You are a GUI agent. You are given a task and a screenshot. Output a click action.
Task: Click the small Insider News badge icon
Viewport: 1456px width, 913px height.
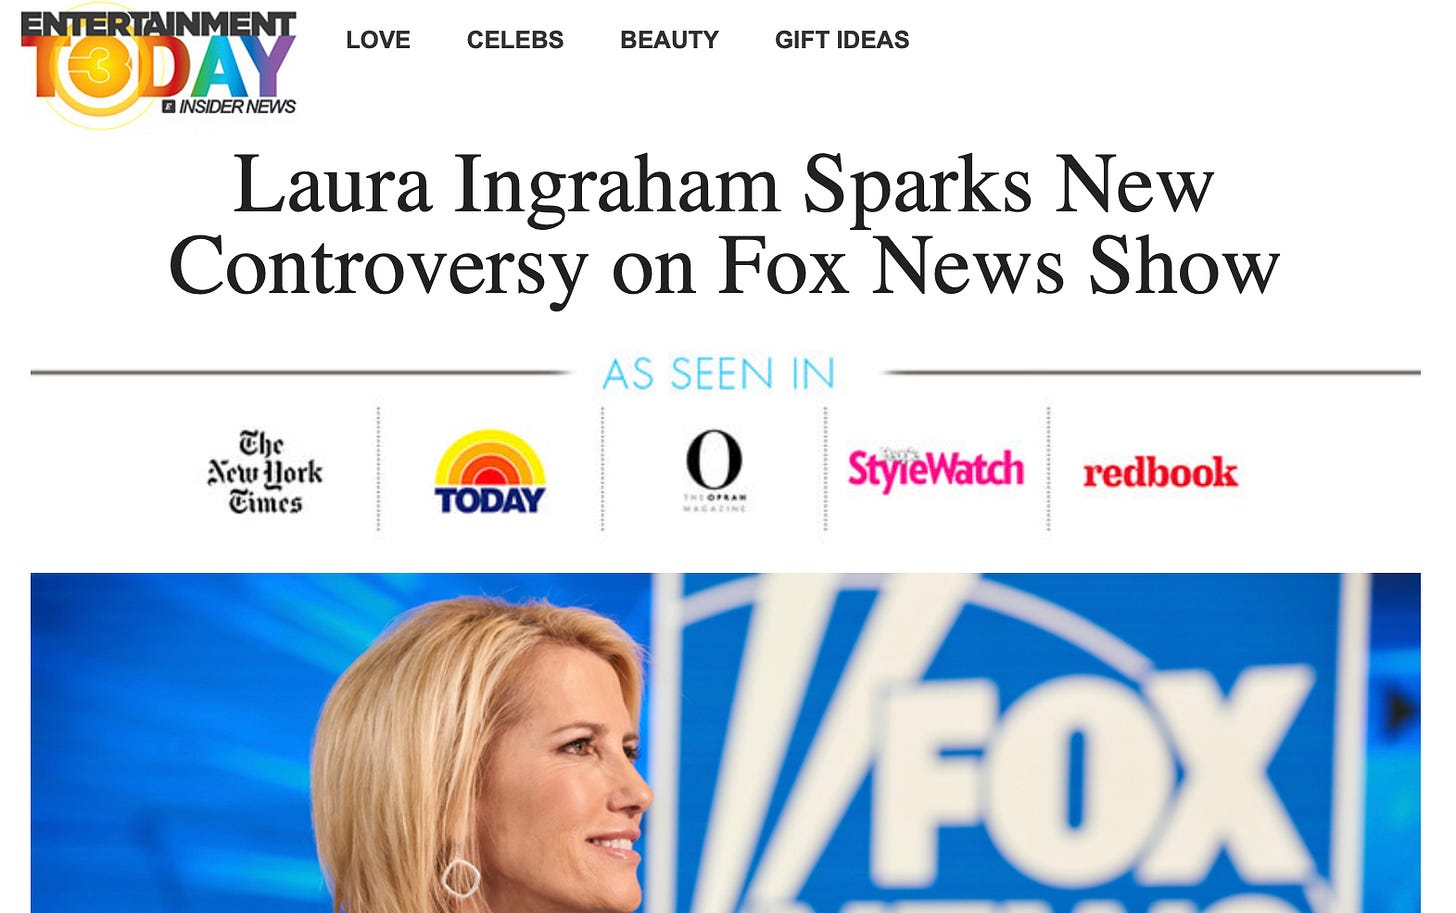pos(169,106)
